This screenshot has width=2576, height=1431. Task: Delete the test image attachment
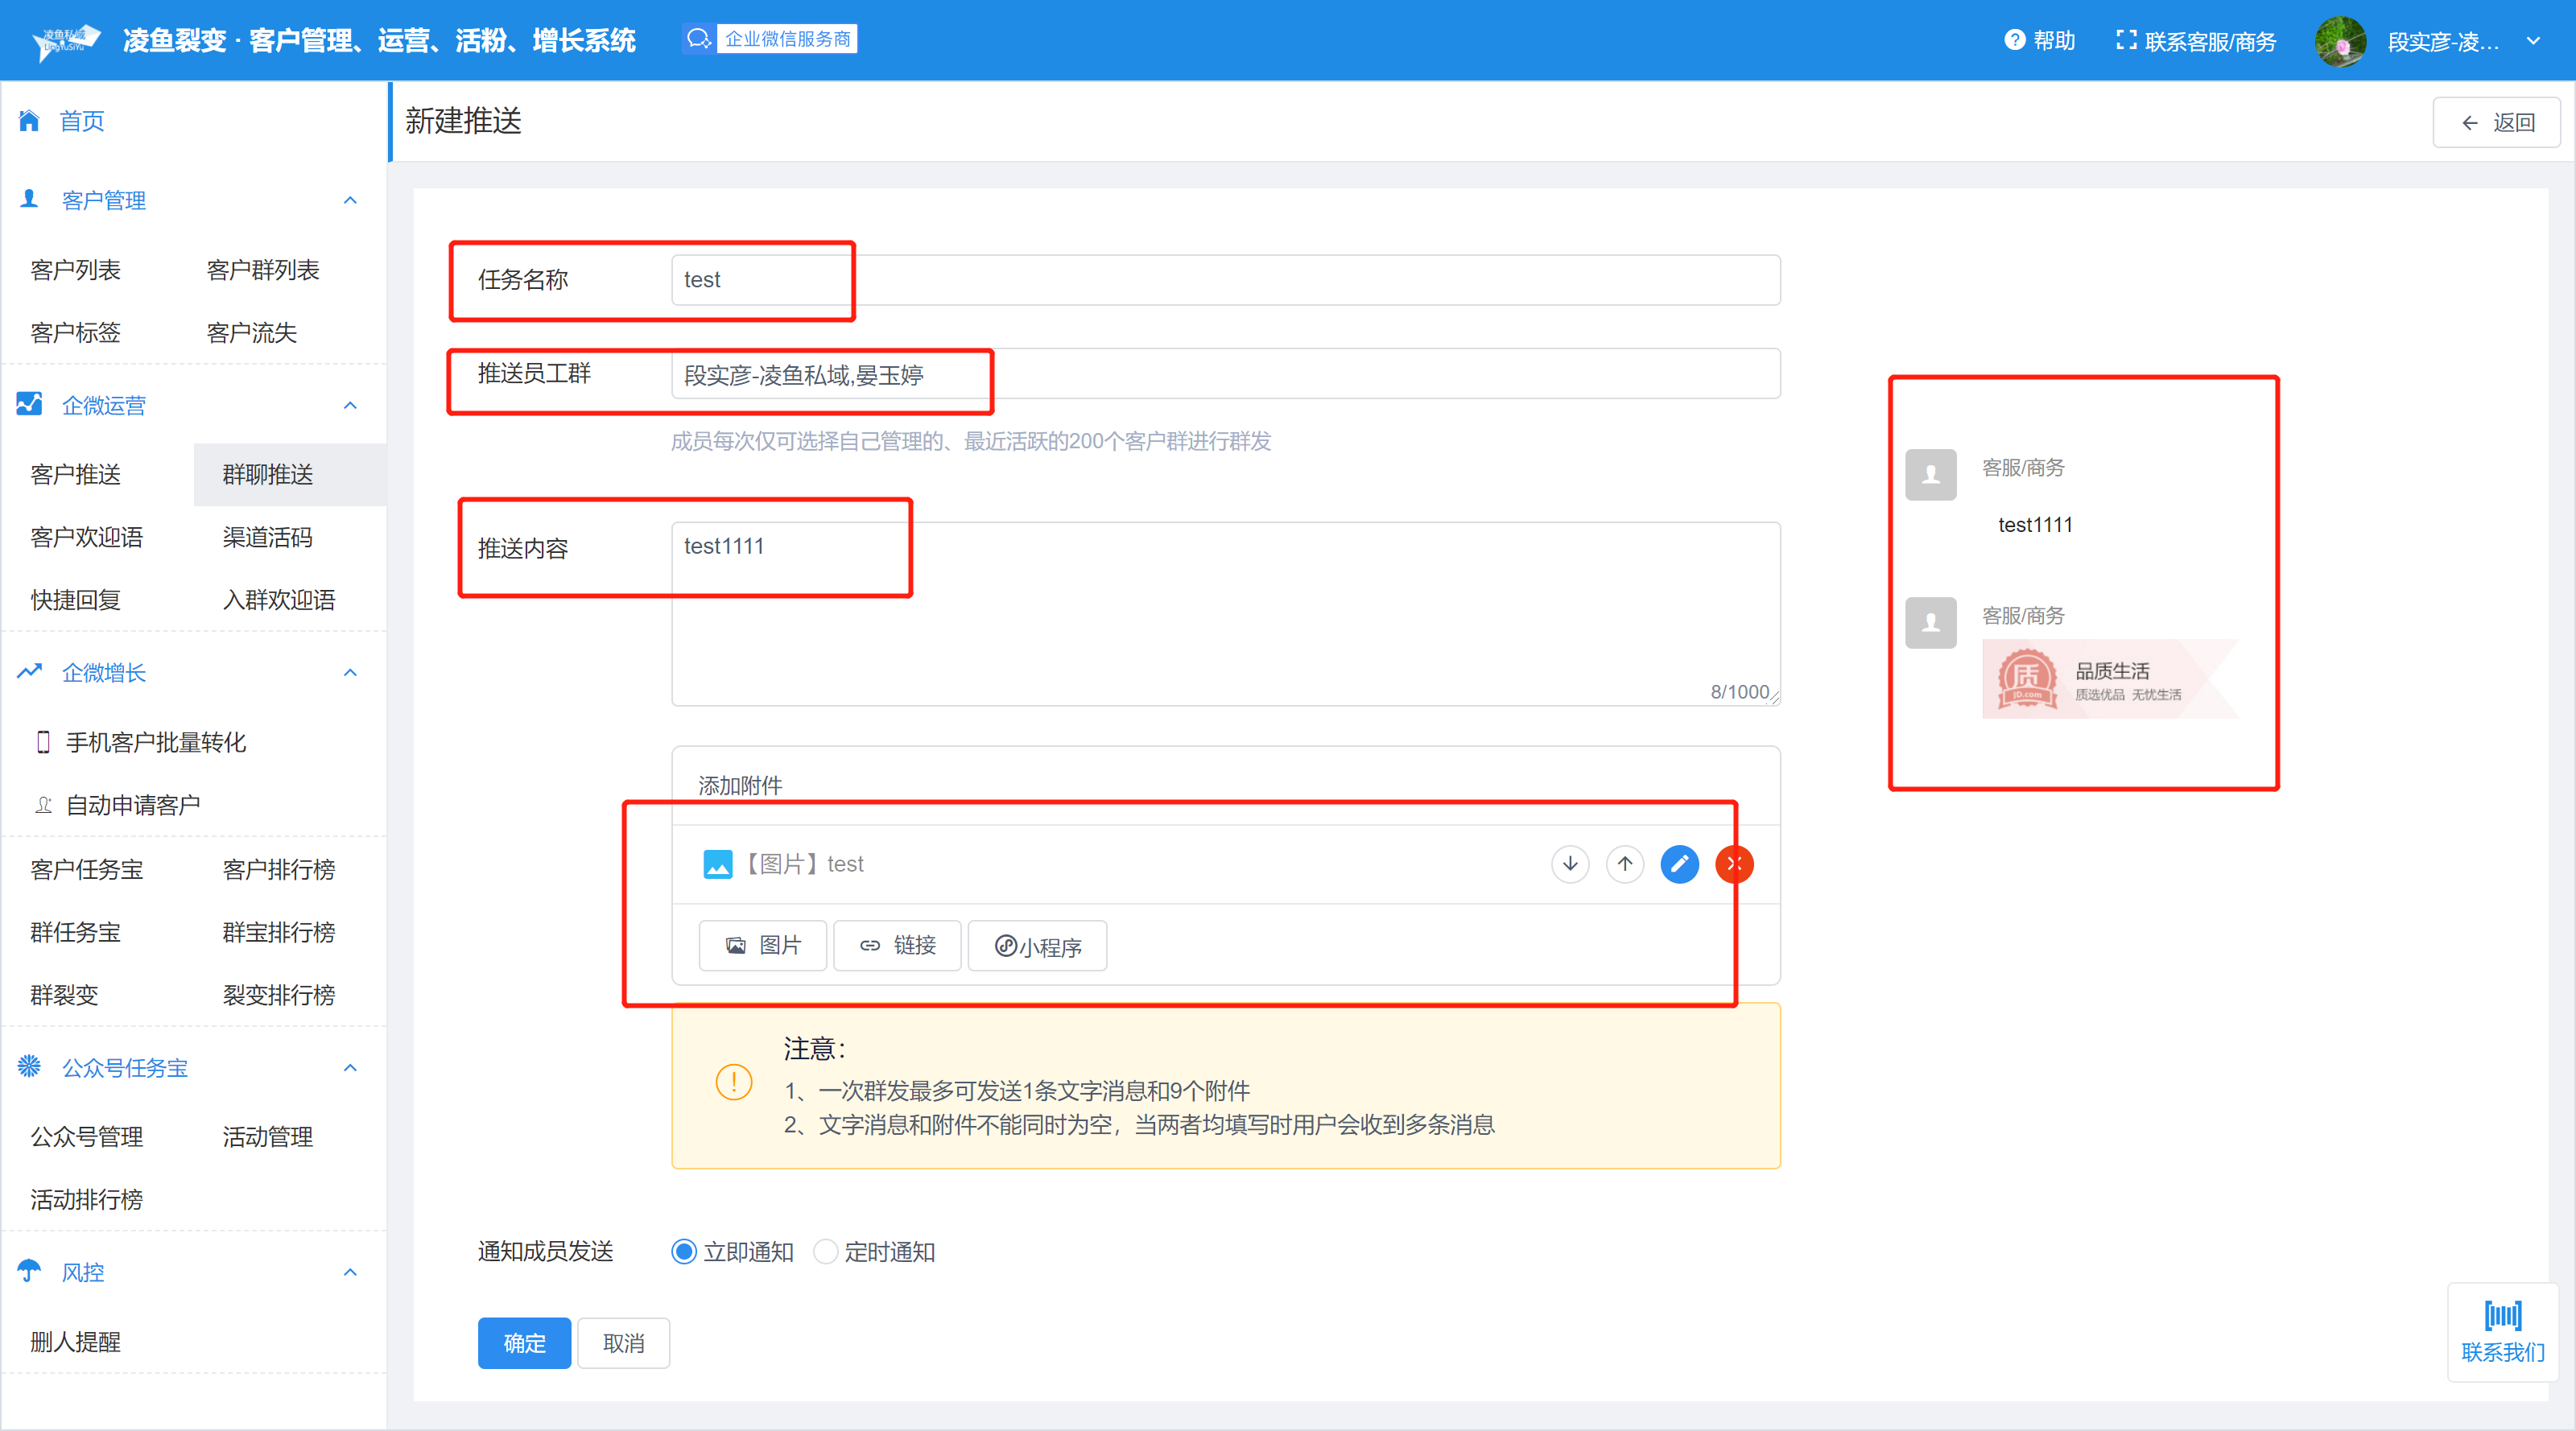tap(1734, 864)
